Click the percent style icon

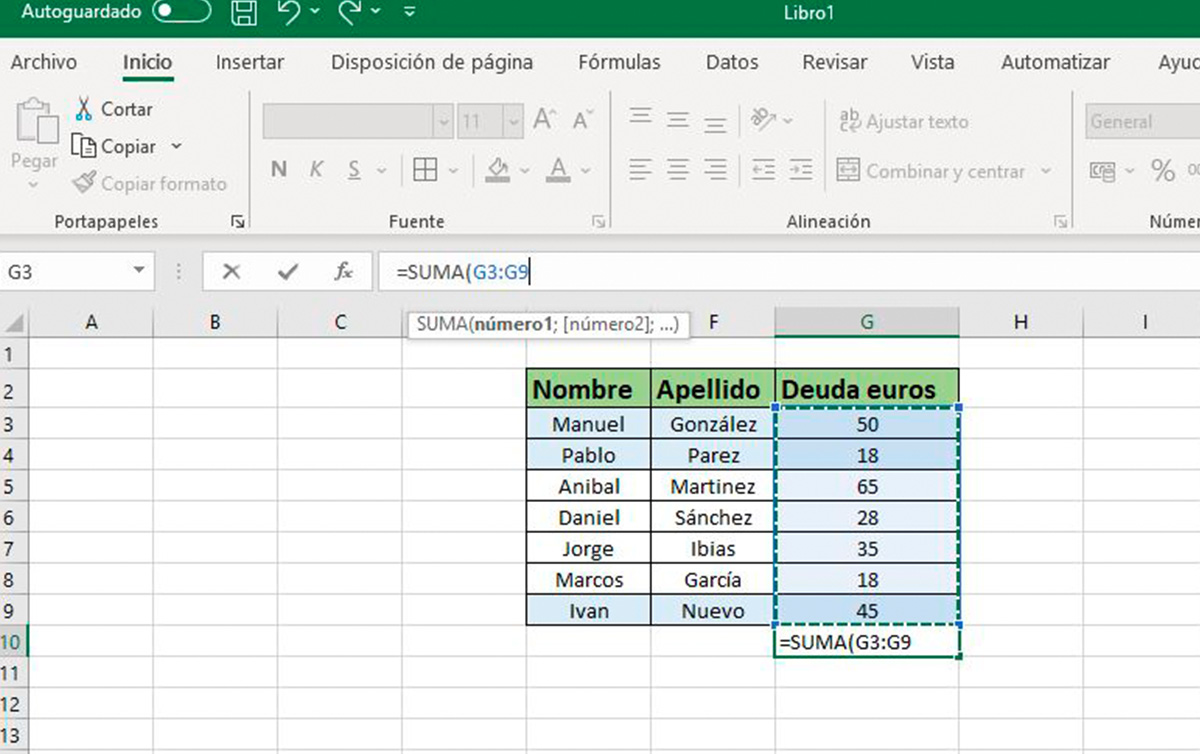[1163, 171]
